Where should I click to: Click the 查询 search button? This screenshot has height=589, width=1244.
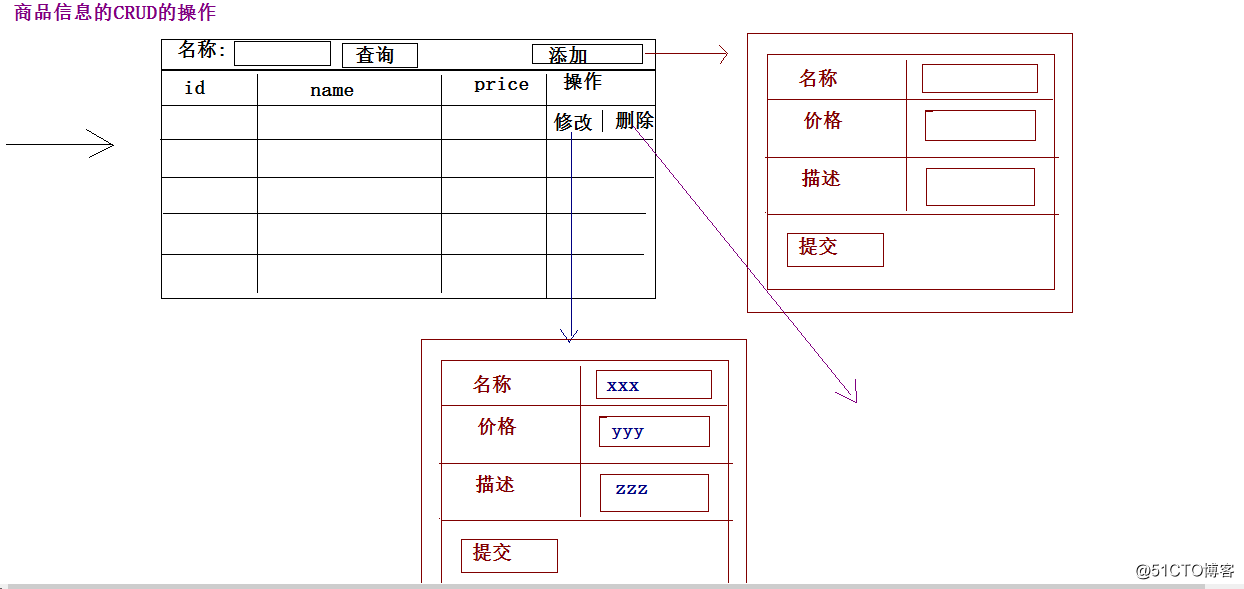(x=380, y=55)
